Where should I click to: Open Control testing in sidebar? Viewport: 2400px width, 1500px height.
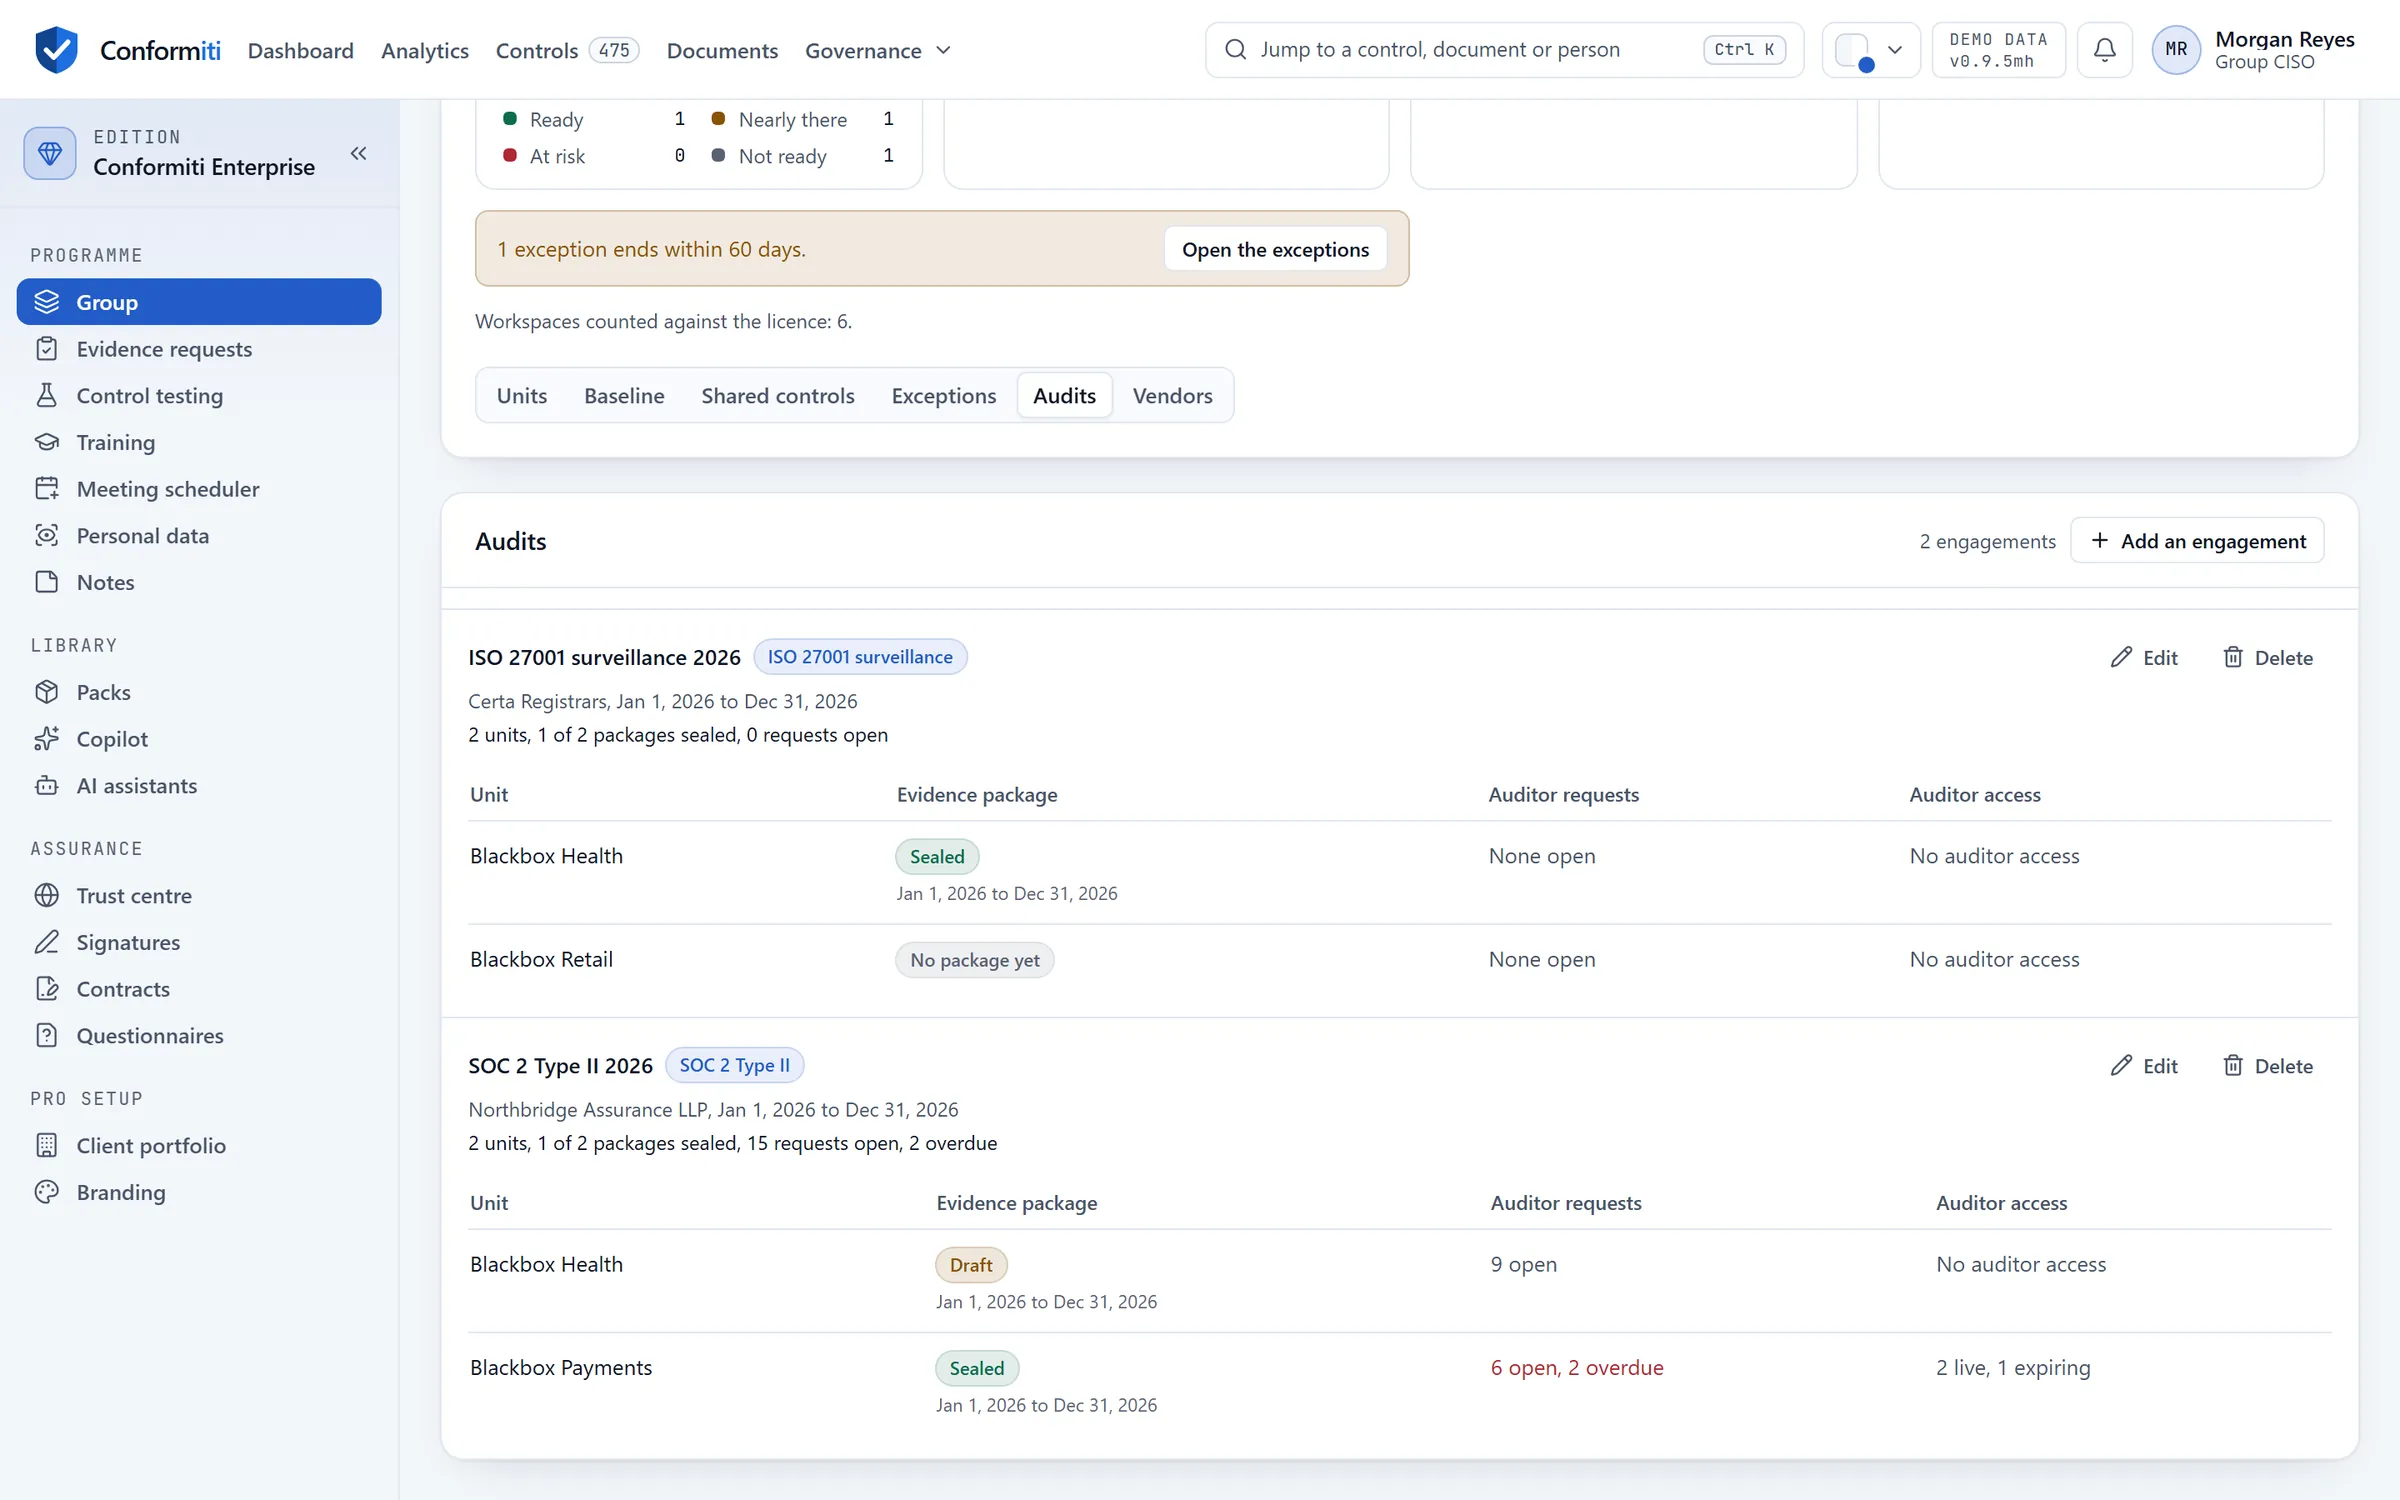[199, 395]
